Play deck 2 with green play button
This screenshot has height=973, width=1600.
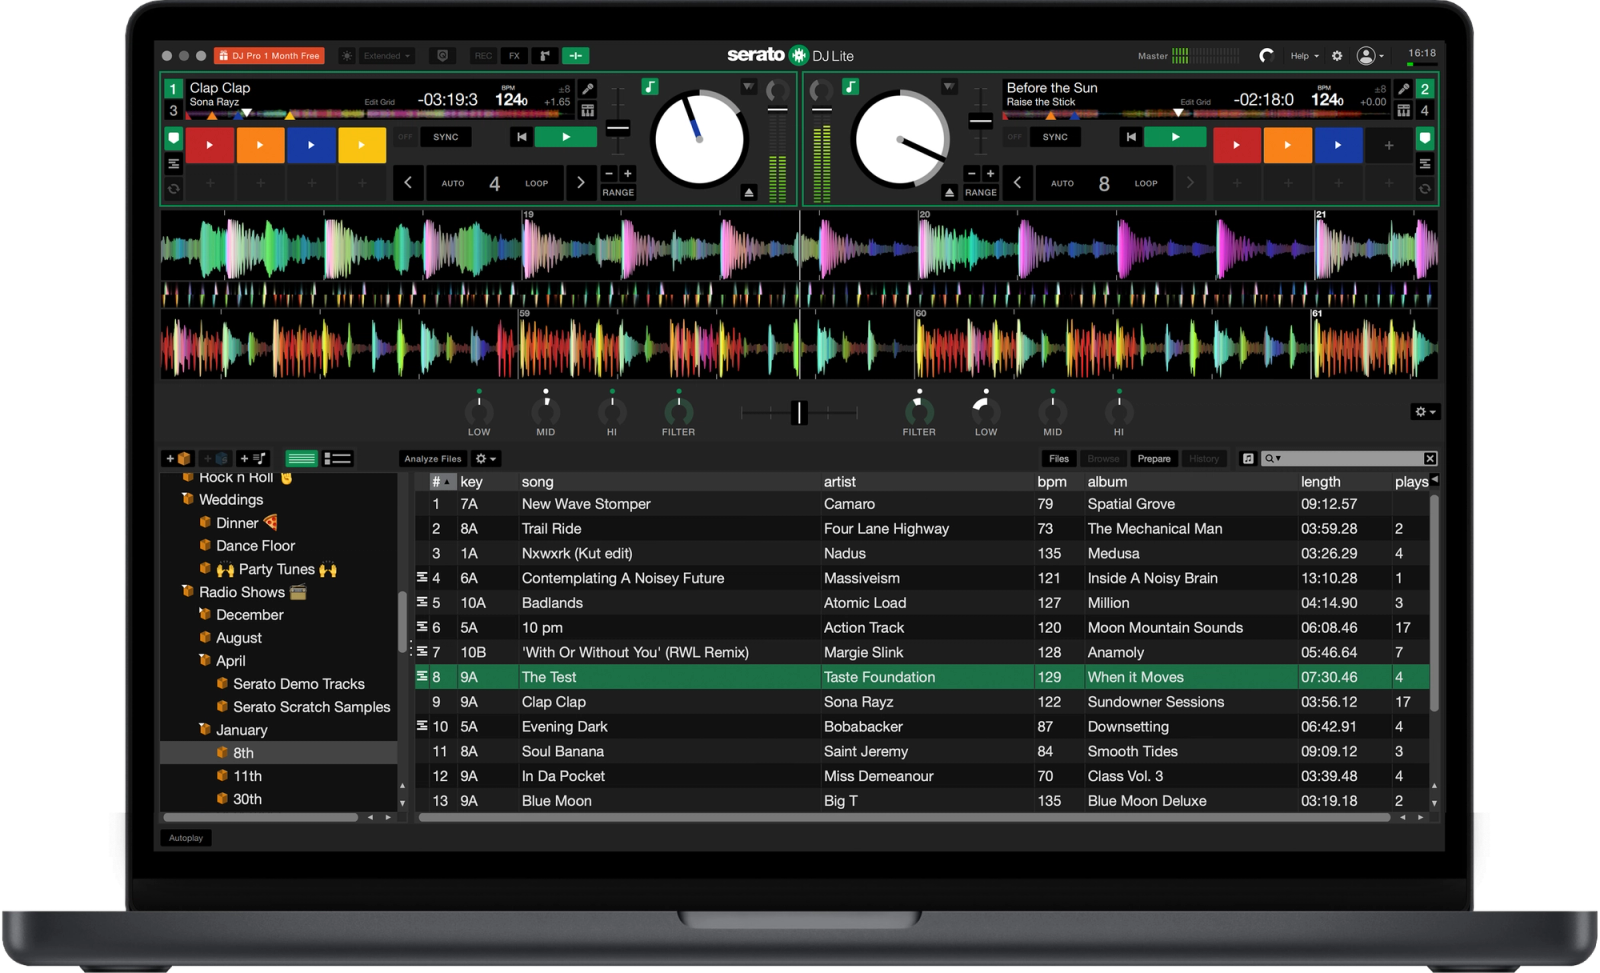click(x=1175, y=137)
